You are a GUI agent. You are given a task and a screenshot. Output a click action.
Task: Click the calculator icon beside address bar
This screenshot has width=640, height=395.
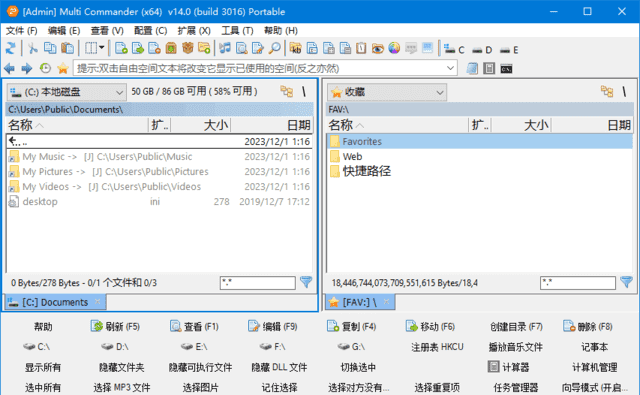[x=489, y=69]
